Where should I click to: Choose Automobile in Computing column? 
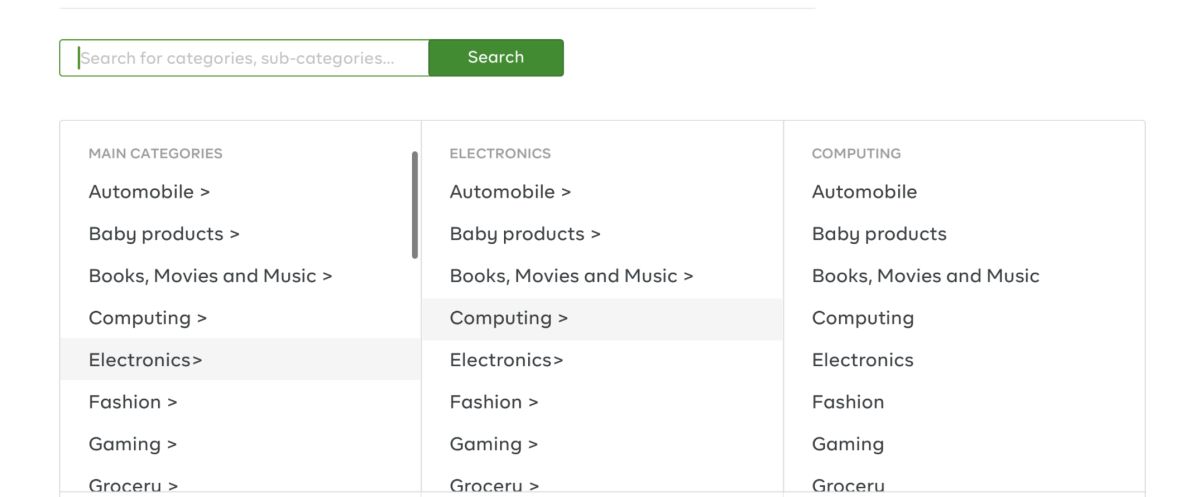click(x=864, y=192)
